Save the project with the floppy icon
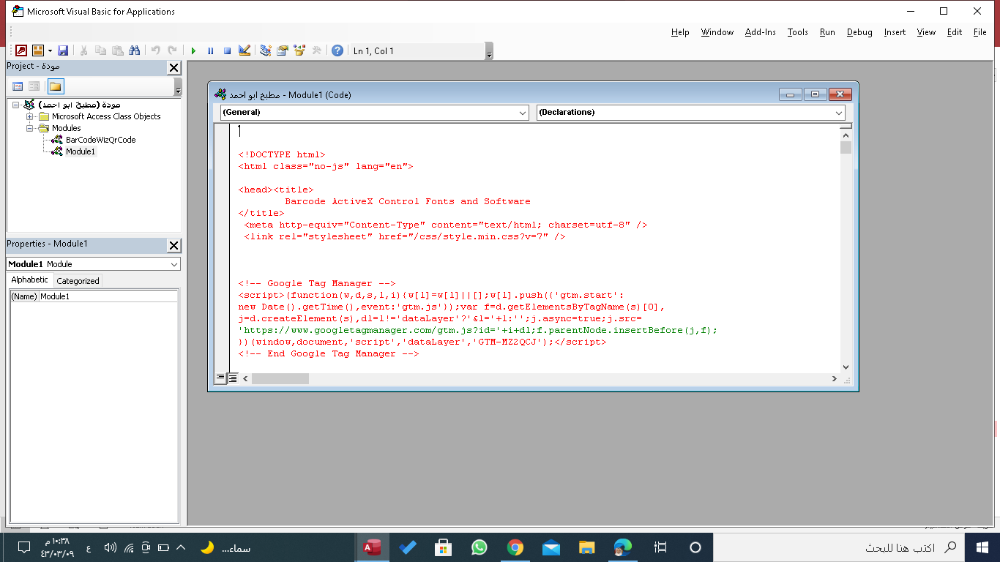Screen dimensions: 1000x562 (62, 50)
